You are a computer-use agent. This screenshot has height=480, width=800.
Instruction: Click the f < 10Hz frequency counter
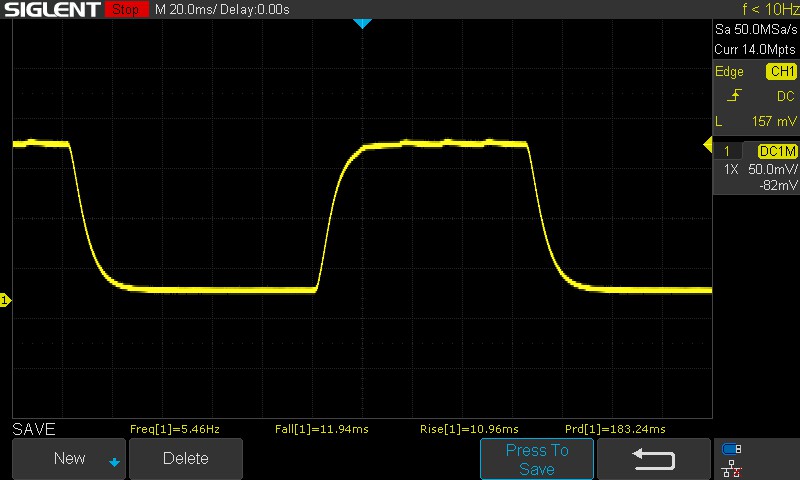point(770,9)
